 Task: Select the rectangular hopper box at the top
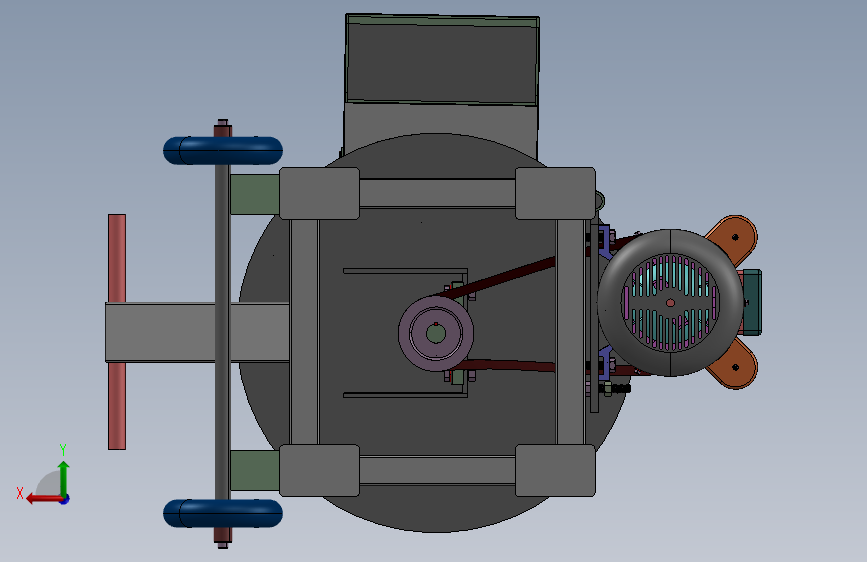click(442, 59)
